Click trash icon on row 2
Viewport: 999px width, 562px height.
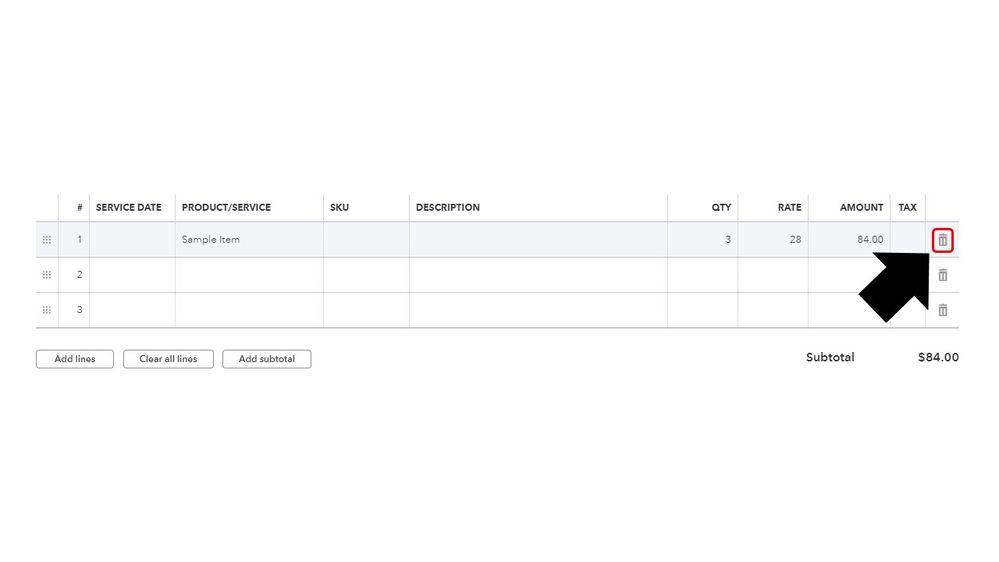tap(942, 275)
